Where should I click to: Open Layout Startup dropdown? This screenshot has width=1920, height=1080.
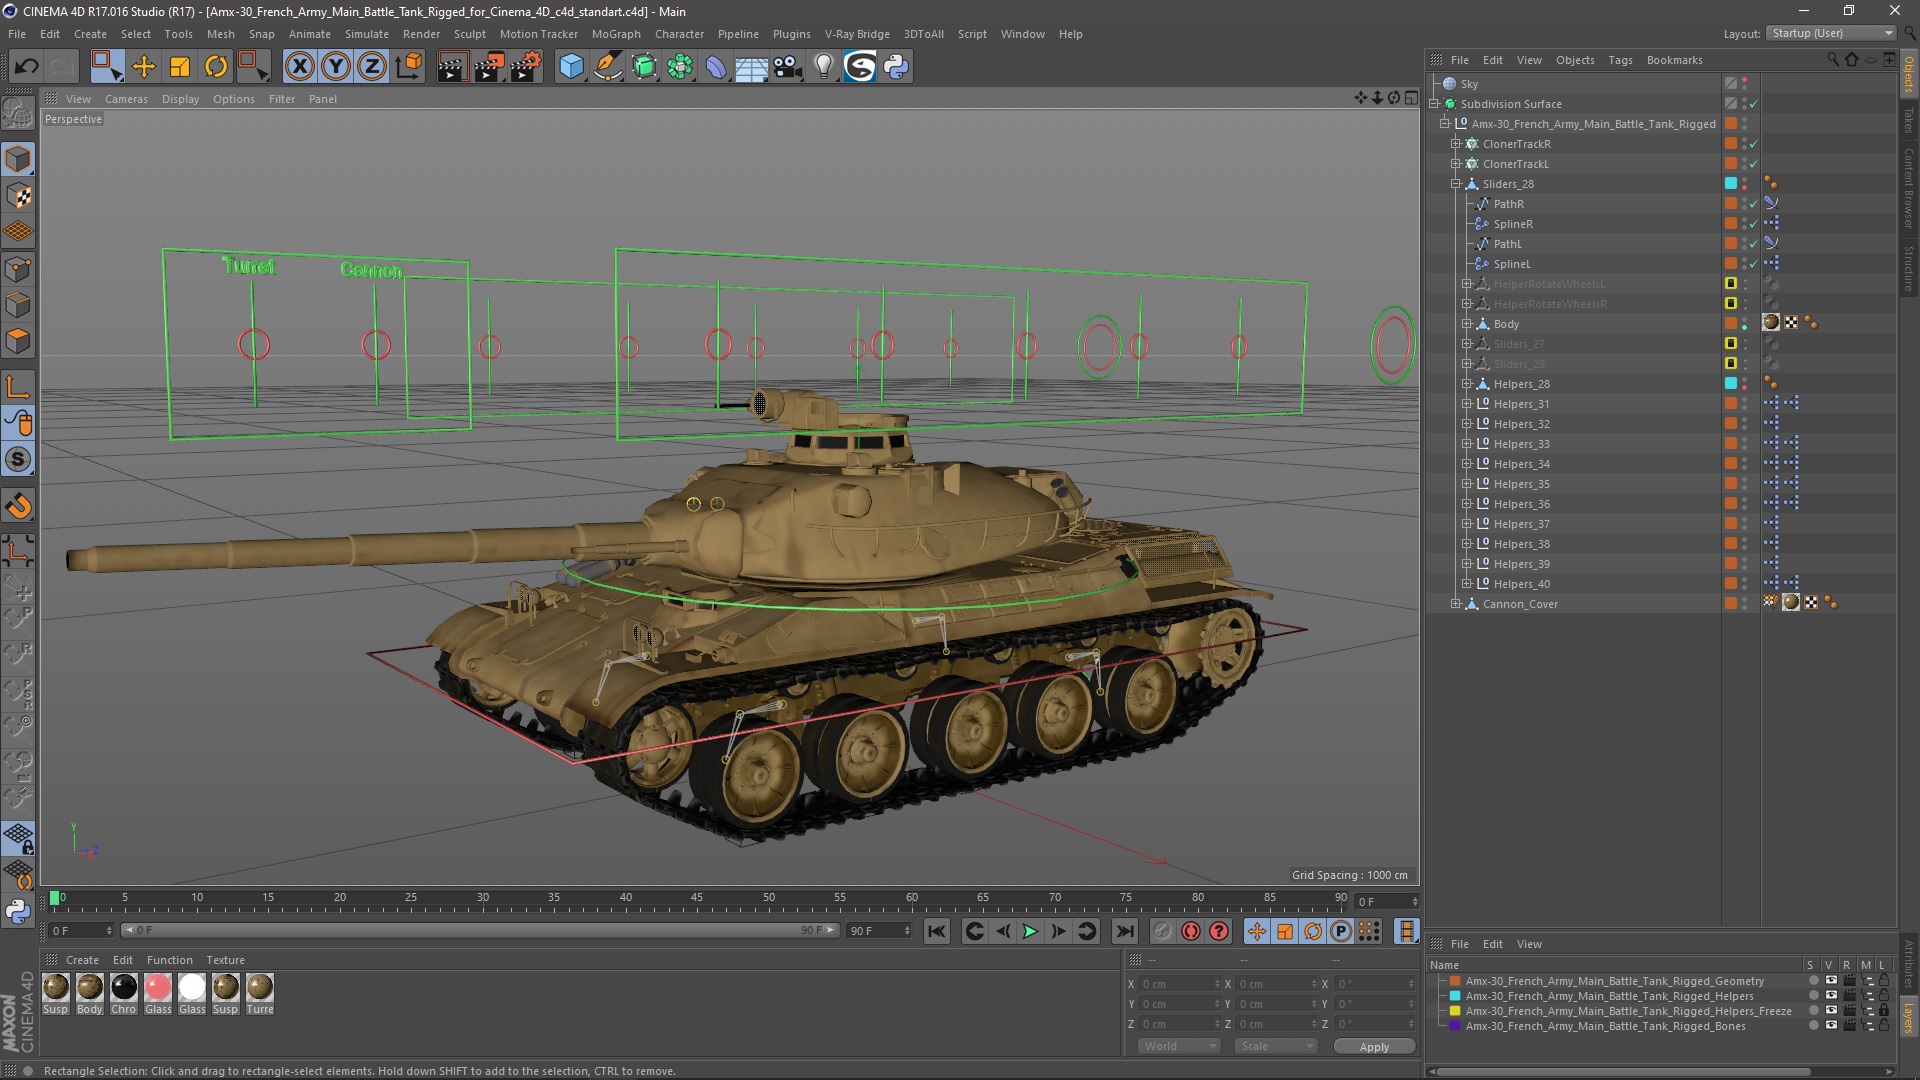click(x=1831, y=33)
